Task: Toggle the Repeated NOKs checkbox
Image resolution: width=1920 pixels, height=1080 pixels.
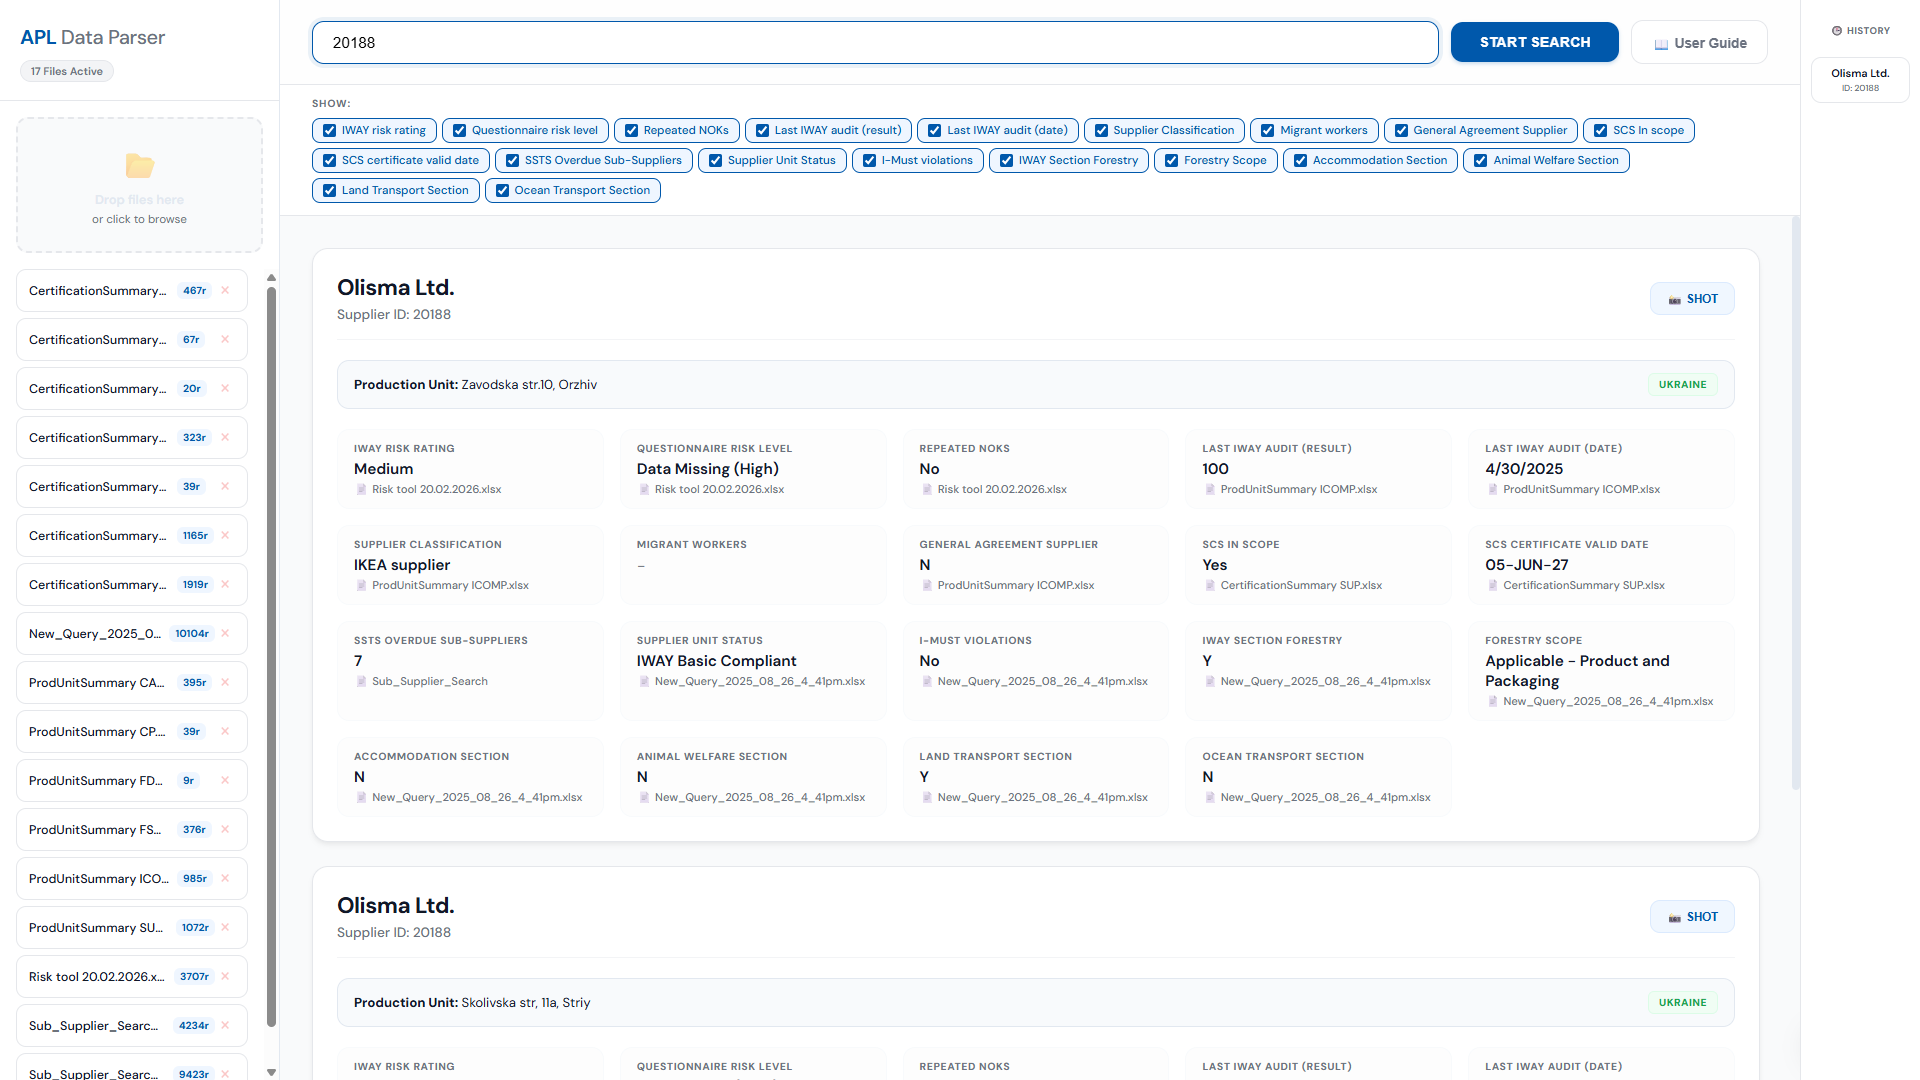Action: click(631, 131)
